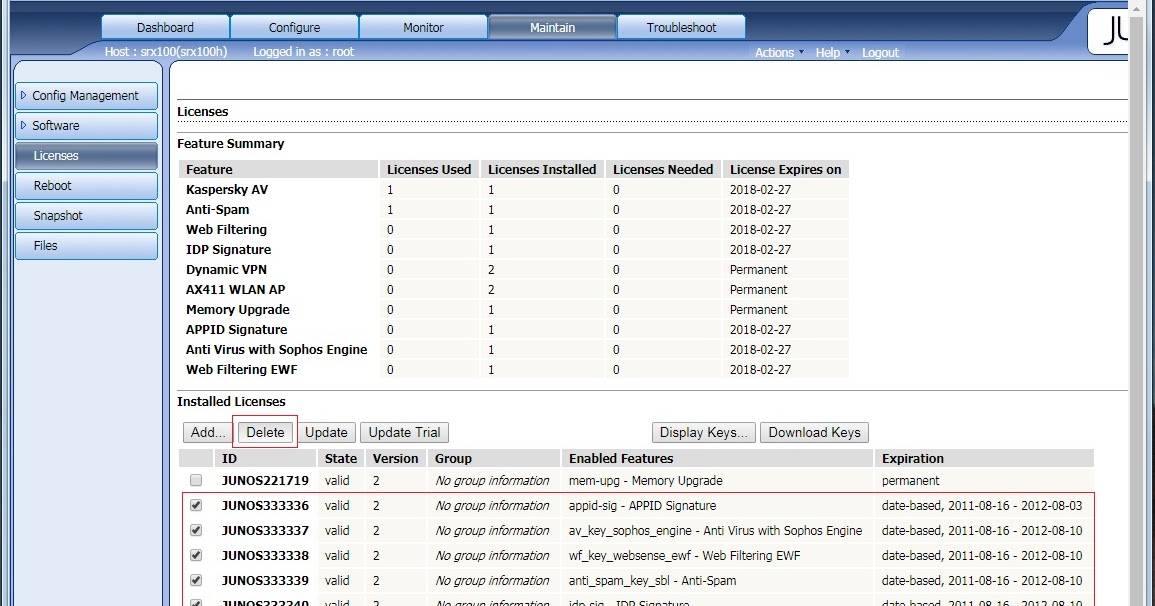Select the Maintain tab
The width and height of the screenshot is (1155, 606).
(x=552, y=27)
